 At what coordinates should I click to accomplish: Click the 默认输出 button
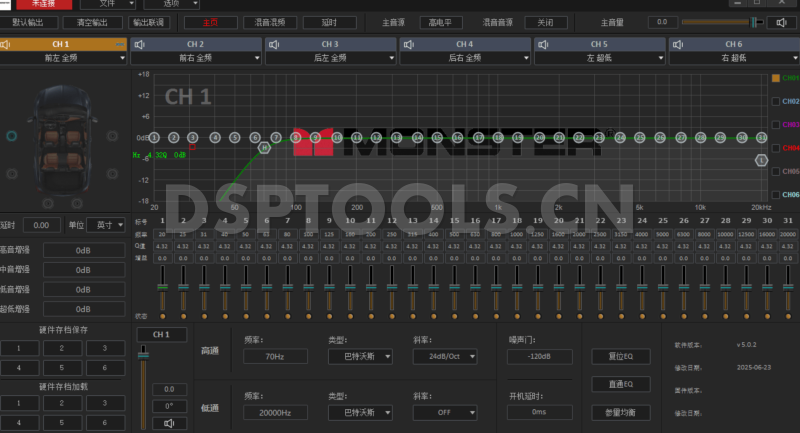point(28,22)
